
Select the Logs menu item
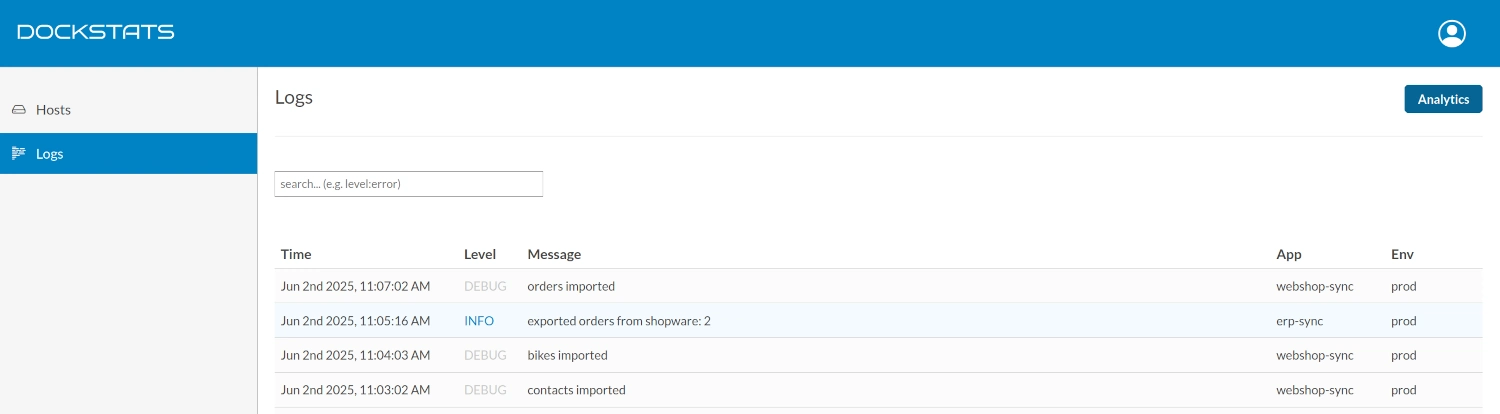click(128, 154)
